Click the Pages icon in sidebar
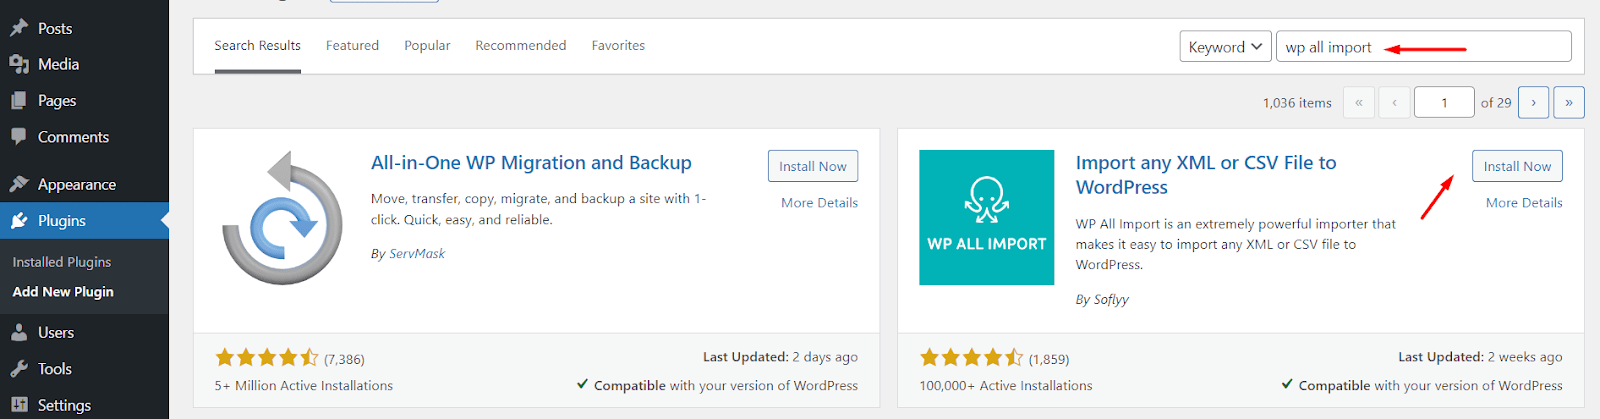Screen dimensions: 1600x419 click(x=19, y=101)
